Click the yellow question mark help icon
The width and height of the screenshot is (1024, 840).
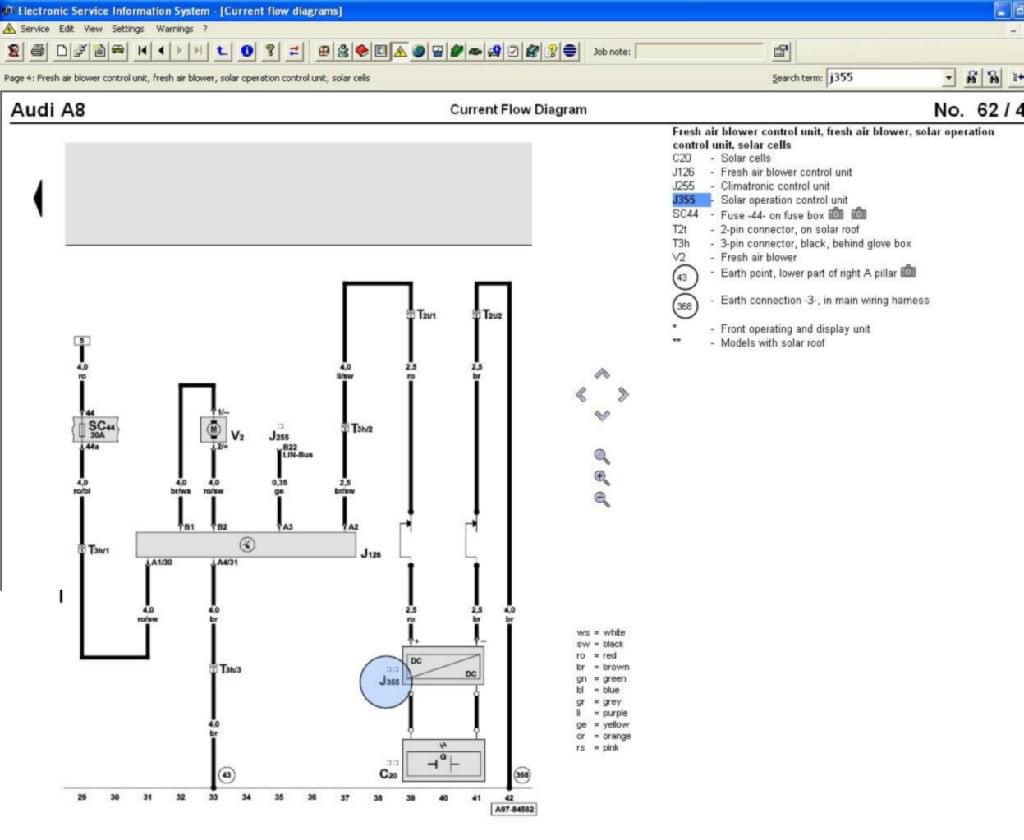pos(551,51)
